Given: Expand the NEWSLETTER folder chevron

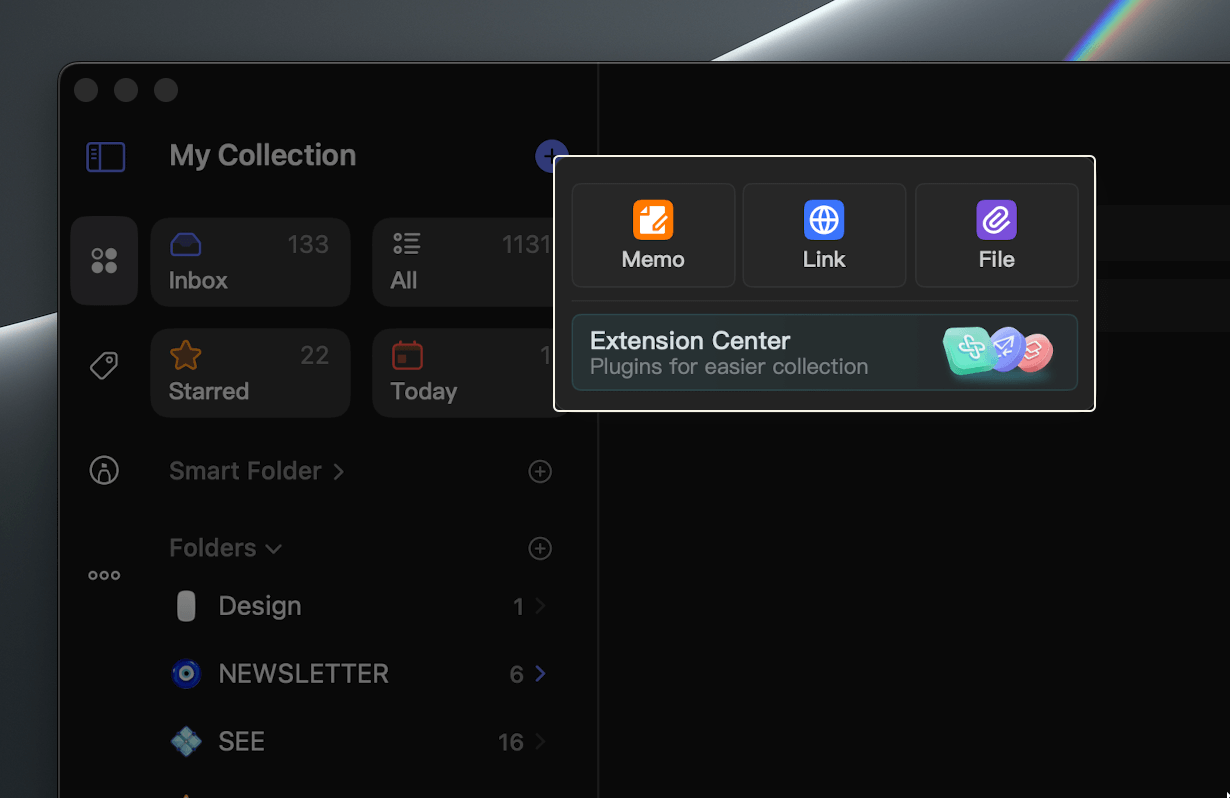Looking at the screenshot, I should [x=540, y=674].
